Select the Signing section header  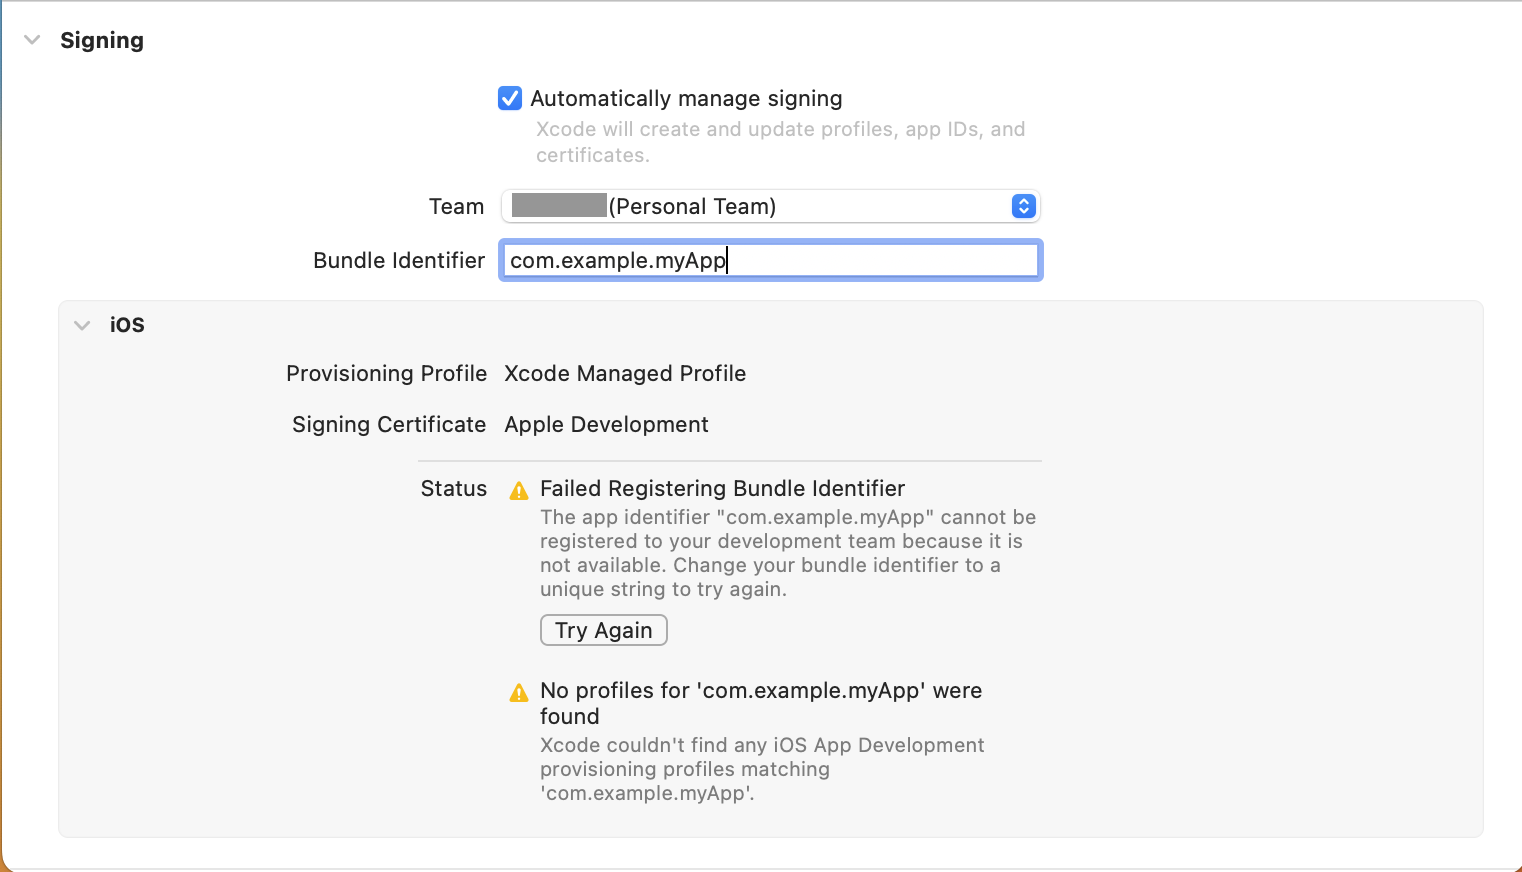(x=103, y=40)
